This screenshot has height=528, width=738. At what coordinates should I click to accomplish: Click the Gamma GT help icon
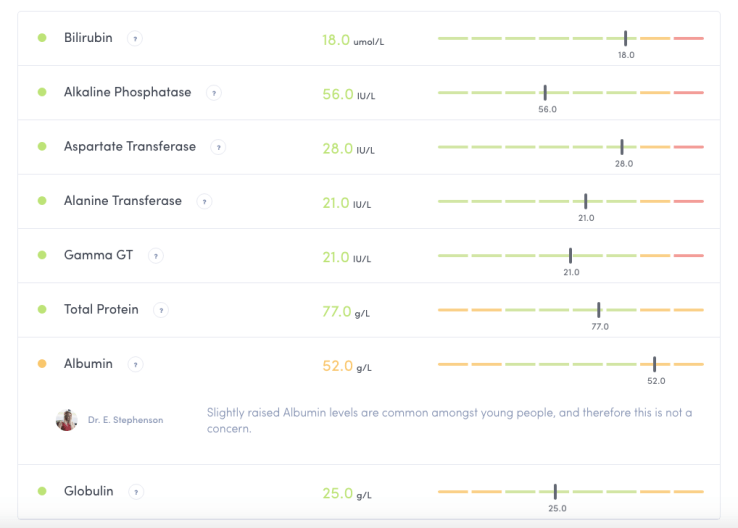tap(155, 255)
